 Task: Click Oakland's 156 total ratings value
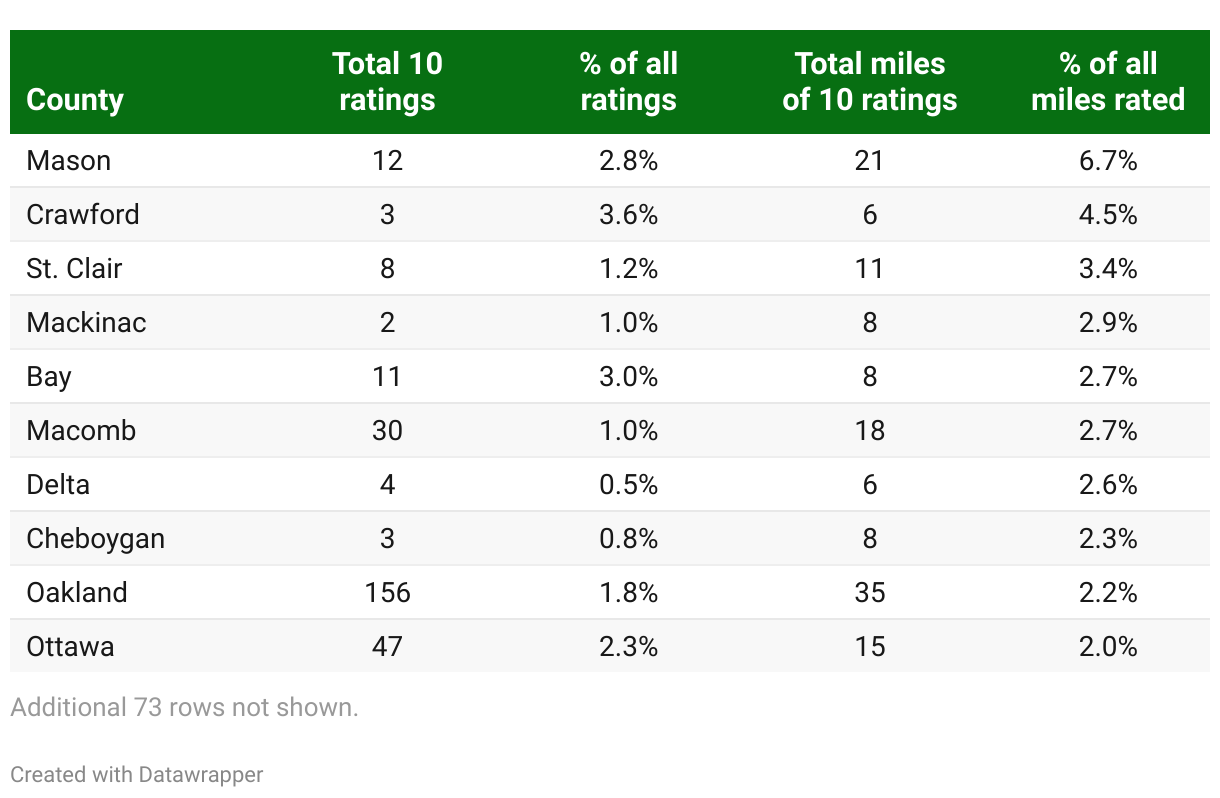387,592
